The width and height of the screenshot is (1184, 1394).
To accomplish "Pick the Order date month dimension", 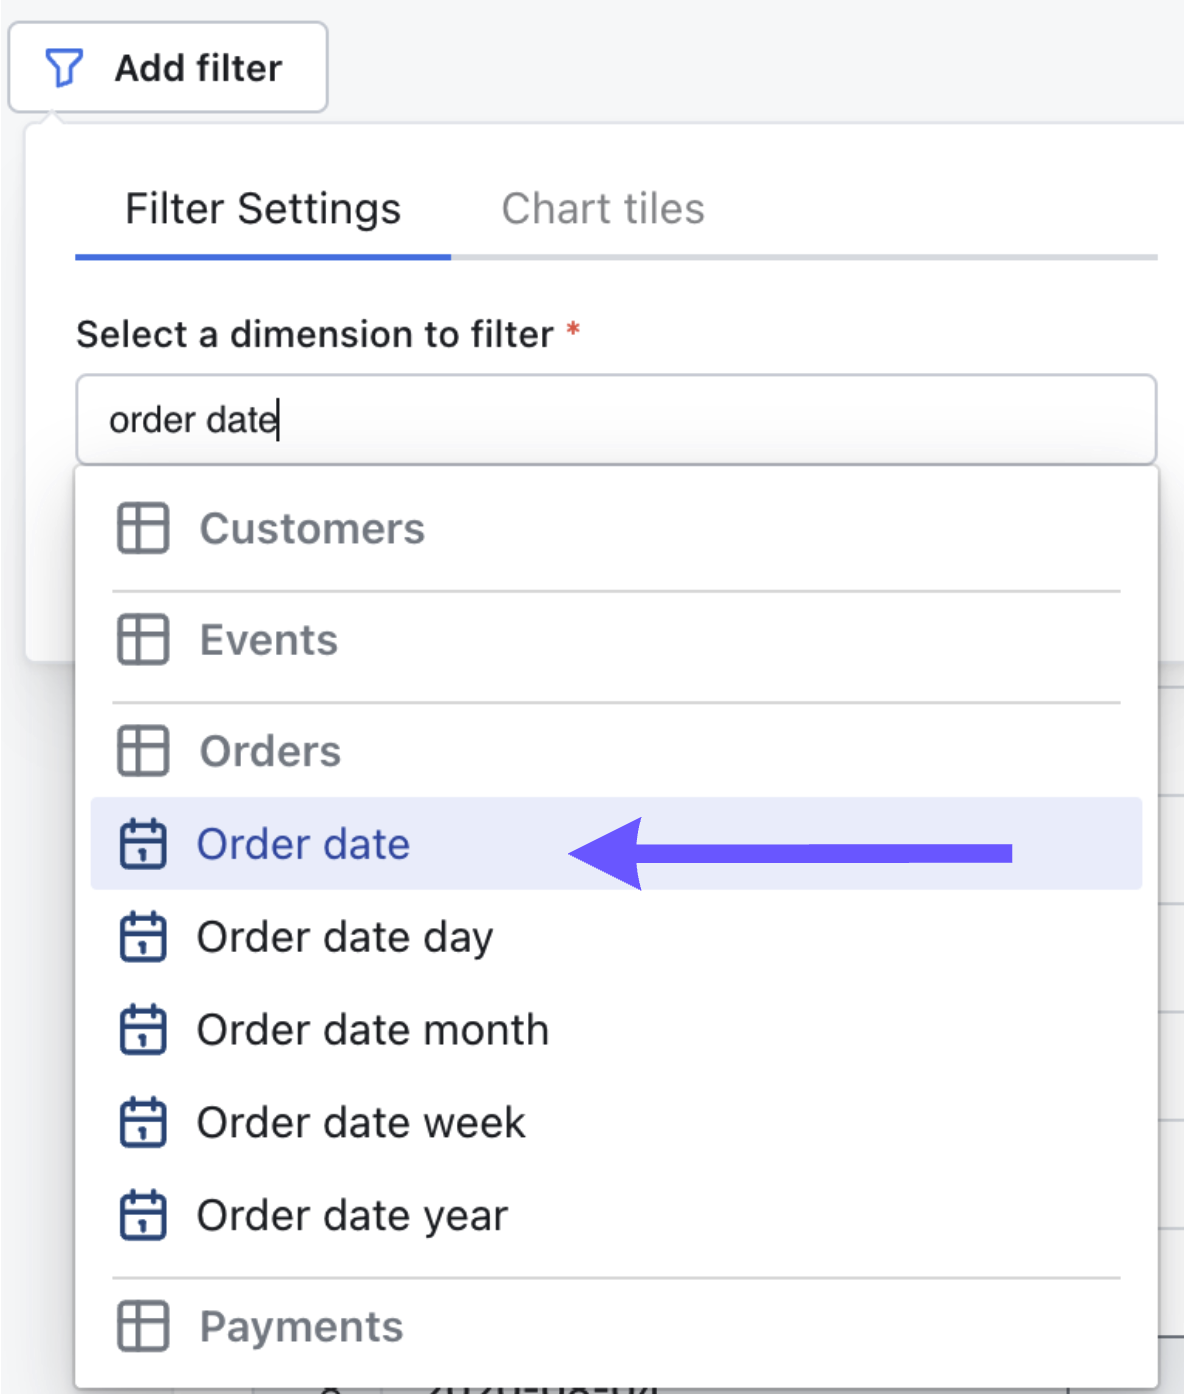I will click(373, 1030).
